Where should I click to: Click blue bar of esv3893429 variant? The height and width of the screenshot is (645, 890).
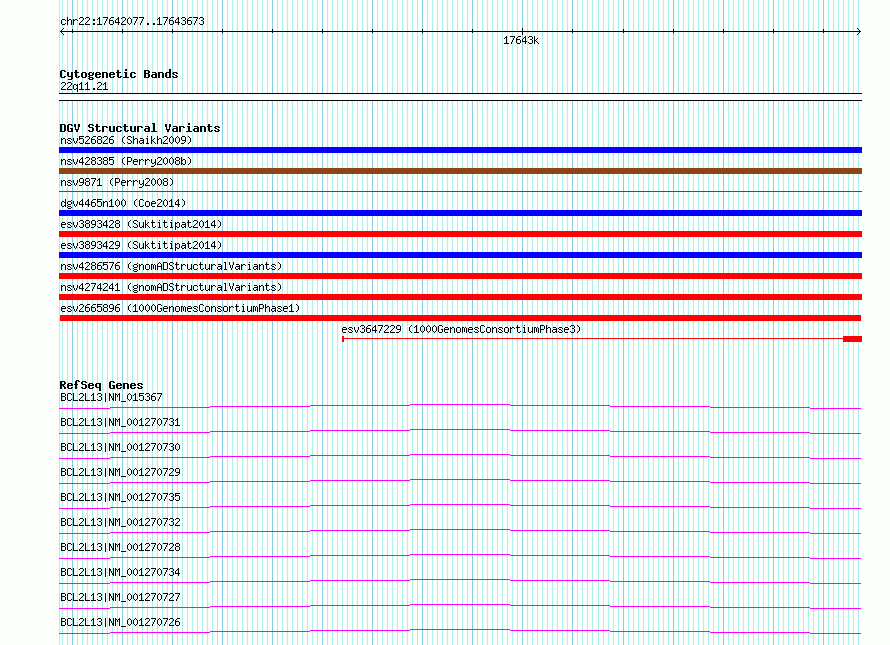(x=460, y=255)
